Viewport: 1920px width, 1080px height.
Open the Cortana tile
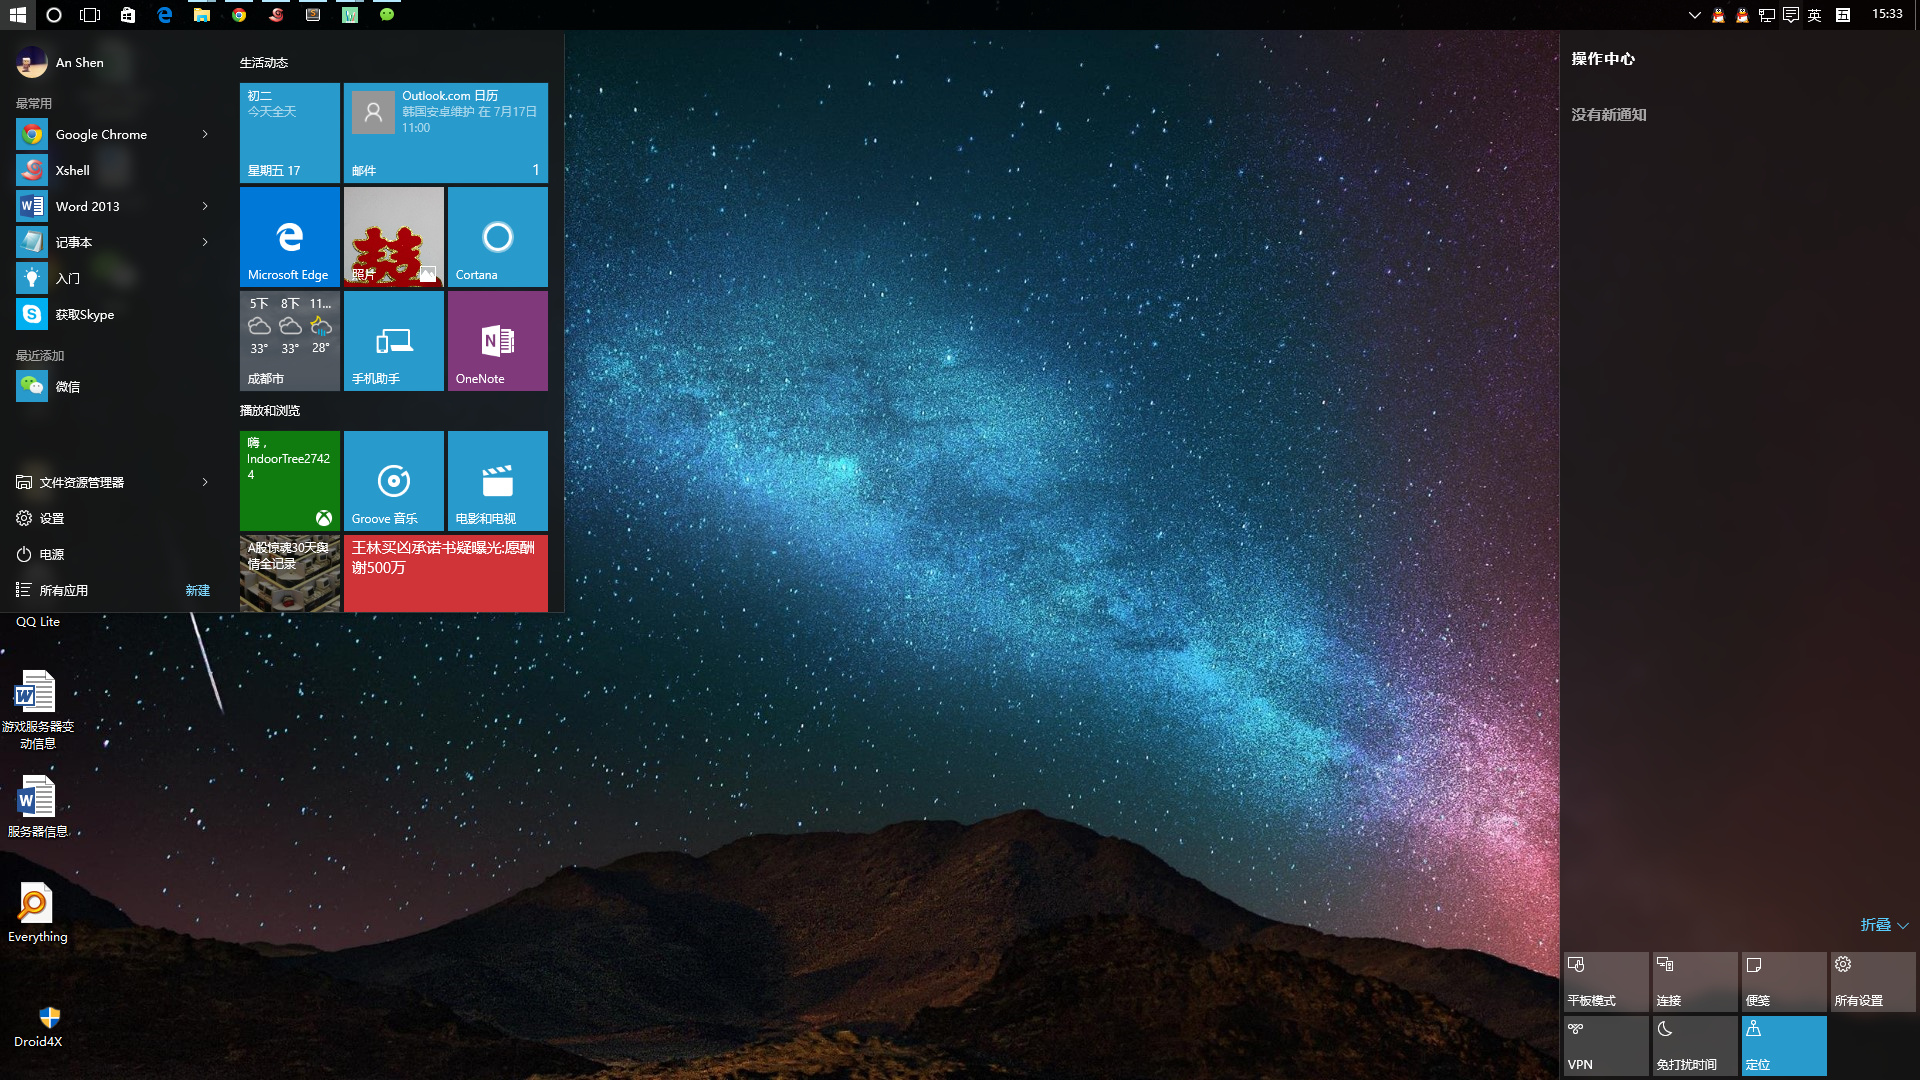coord(497,237)
